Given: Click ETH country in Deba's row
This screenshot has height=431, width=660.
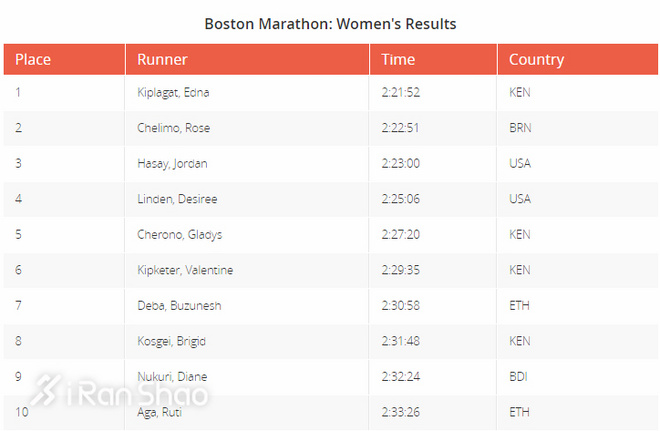Looking at the screenshot, I should coord(519,306).
